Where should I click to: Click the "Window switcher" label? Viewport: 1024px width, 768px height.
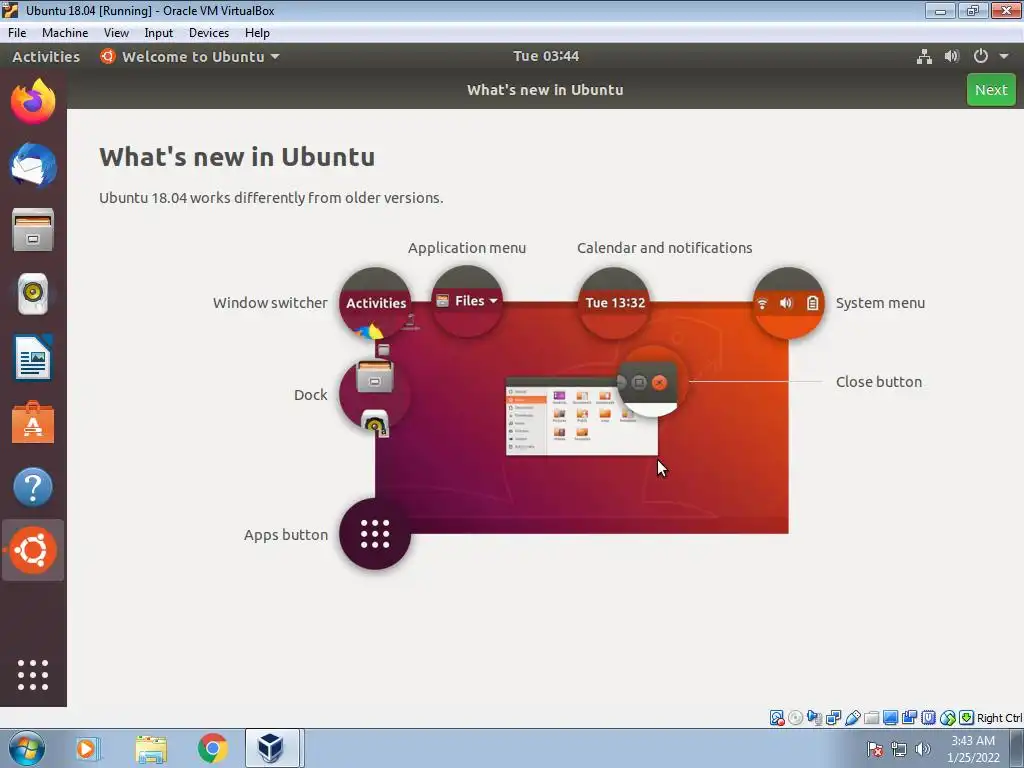pyautogui.click(x=270, y=303)
